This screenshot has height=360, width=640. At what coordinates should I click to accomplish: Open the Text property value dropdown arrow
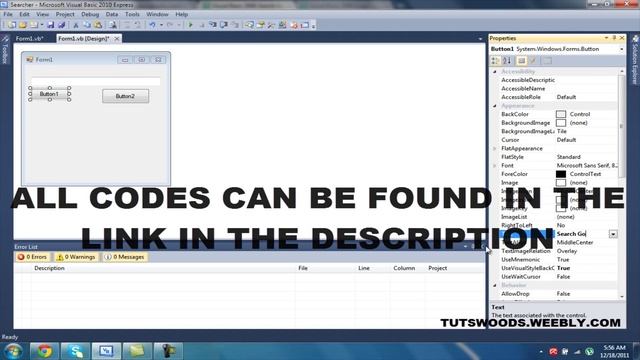[613, 234]
